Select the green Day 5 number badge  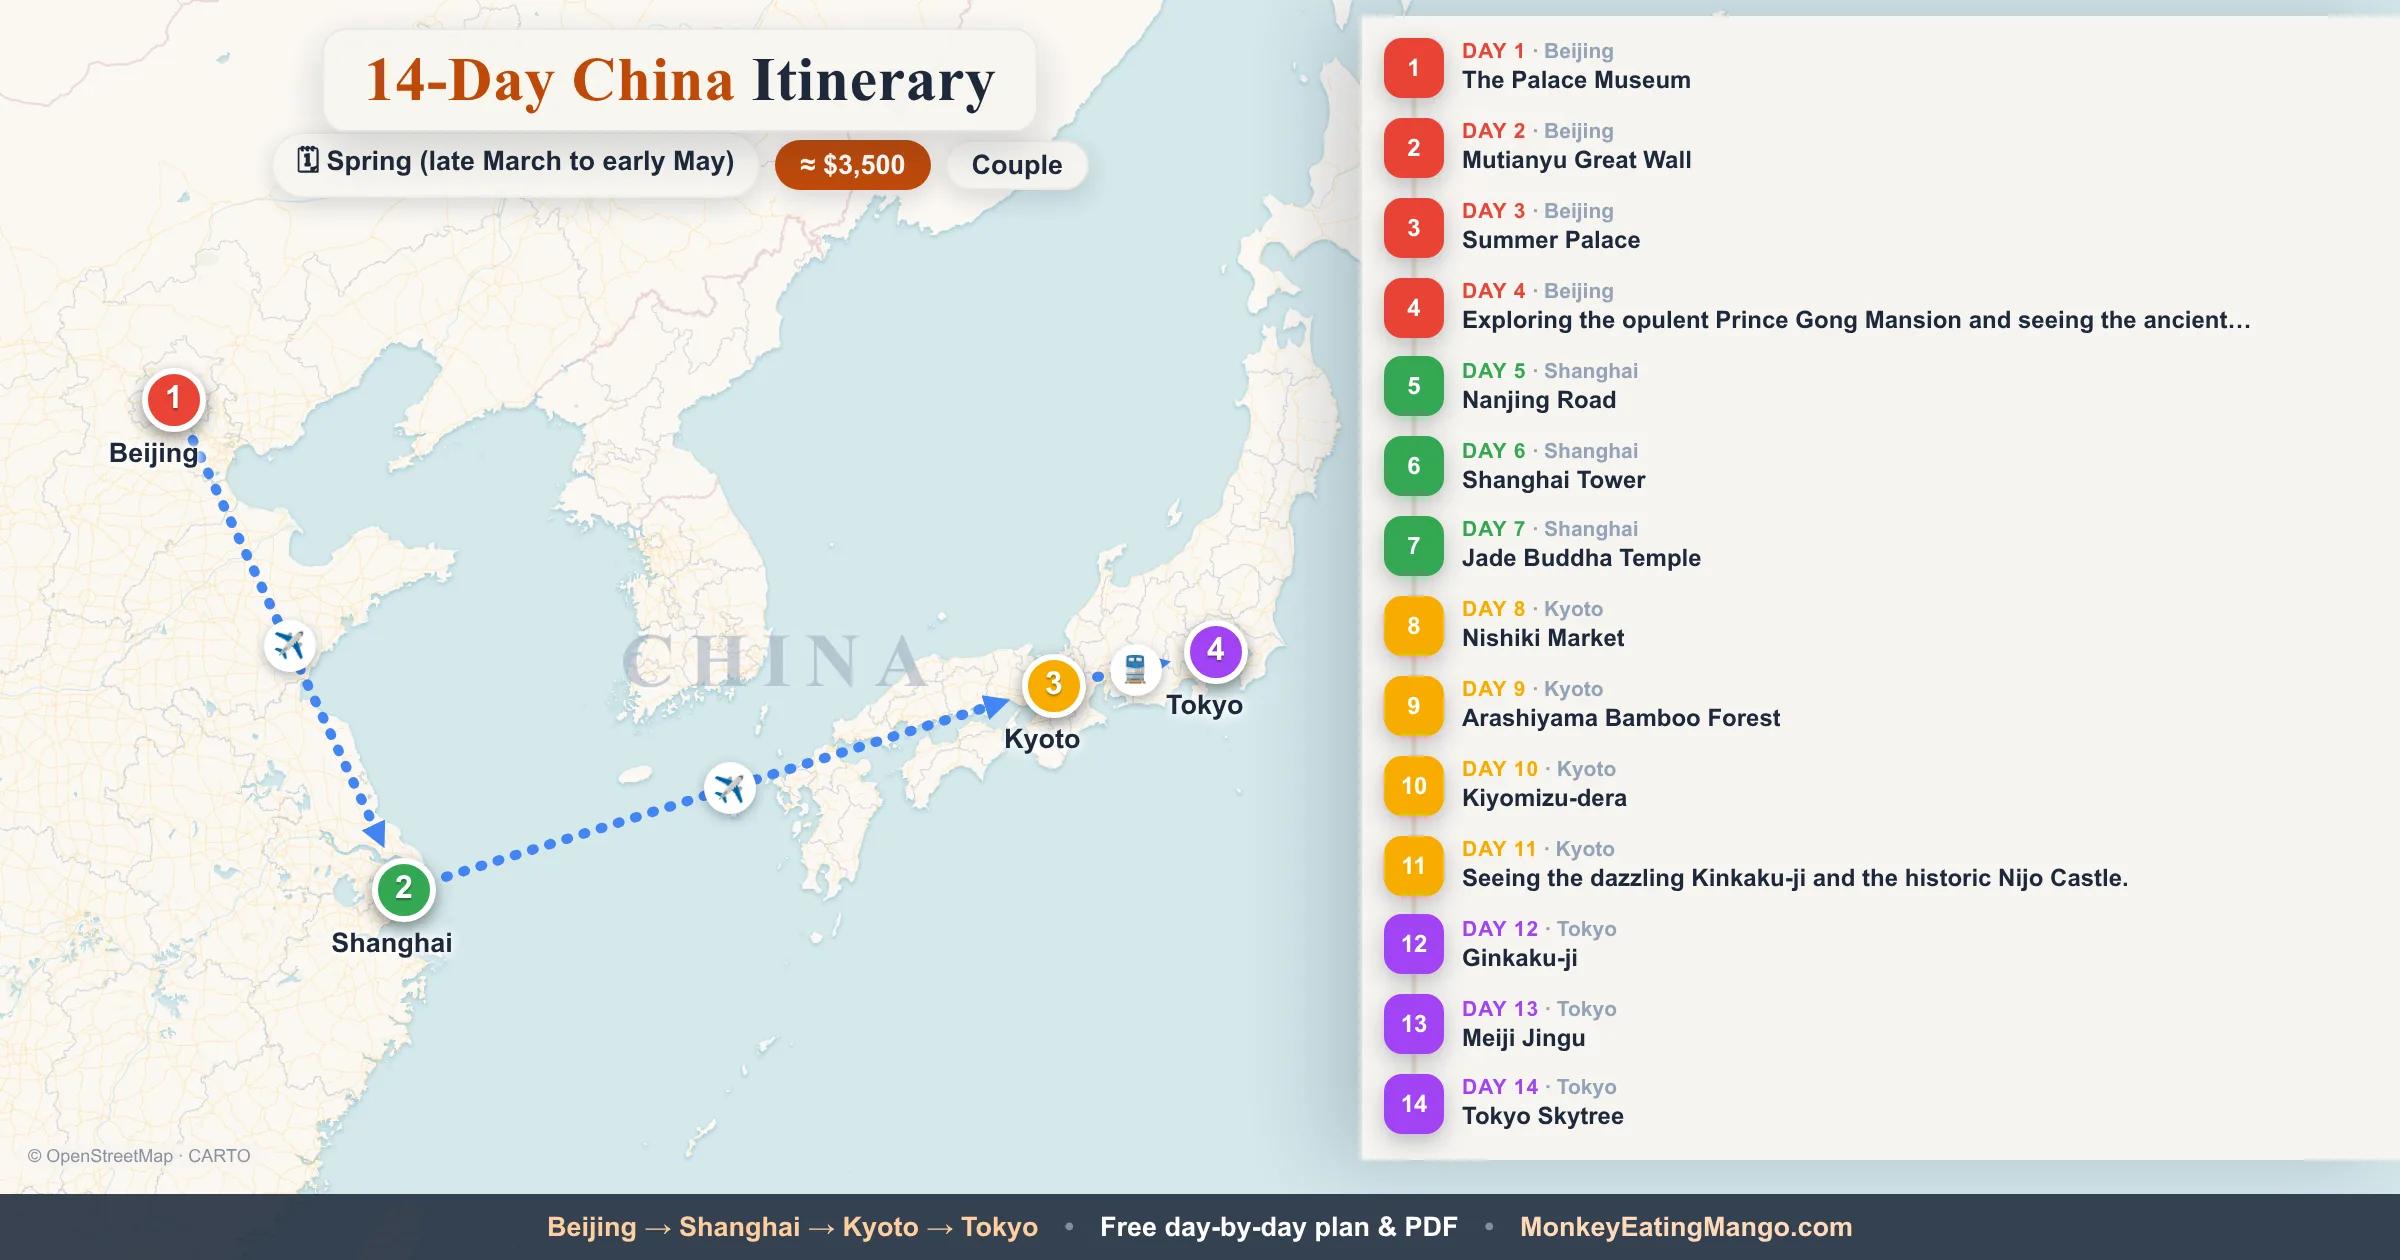[x=1413, y=386]
